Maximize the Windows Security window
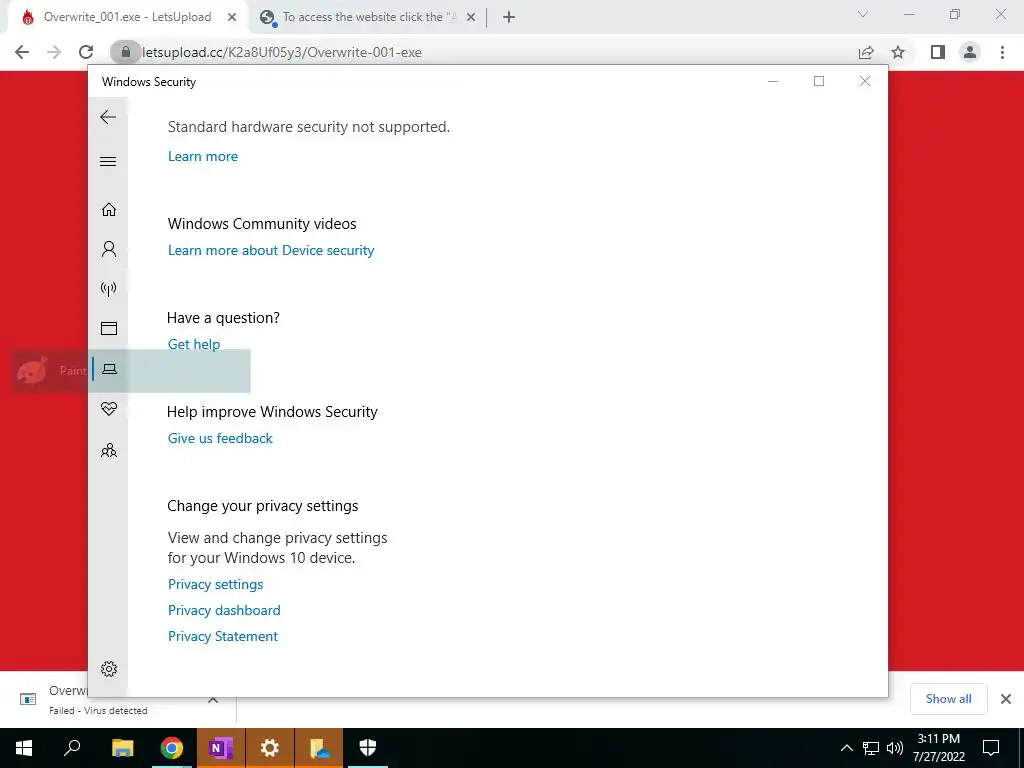The image size is (1024, 768). coord(819,81)
